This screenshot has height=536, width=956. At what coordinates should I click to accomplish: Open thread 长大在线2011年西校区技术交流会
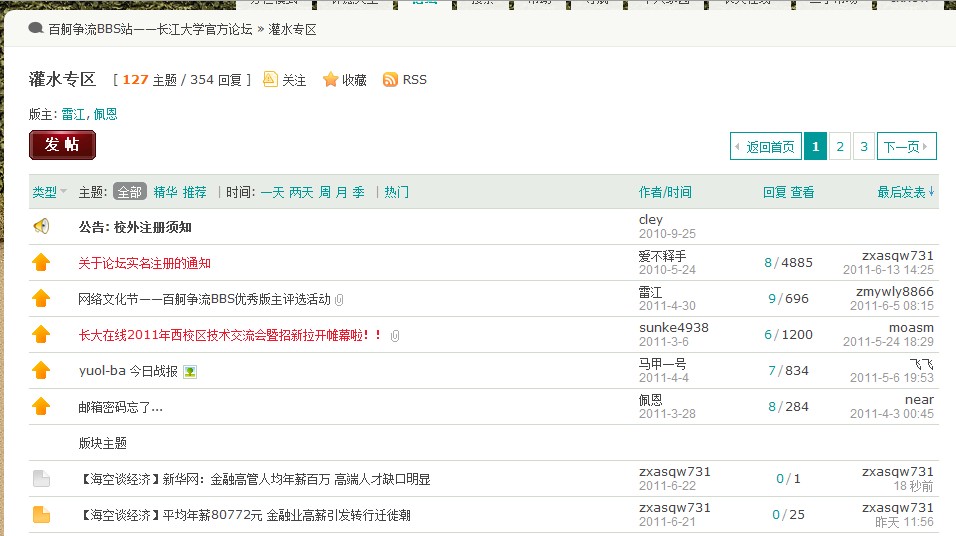click(230, 335)
